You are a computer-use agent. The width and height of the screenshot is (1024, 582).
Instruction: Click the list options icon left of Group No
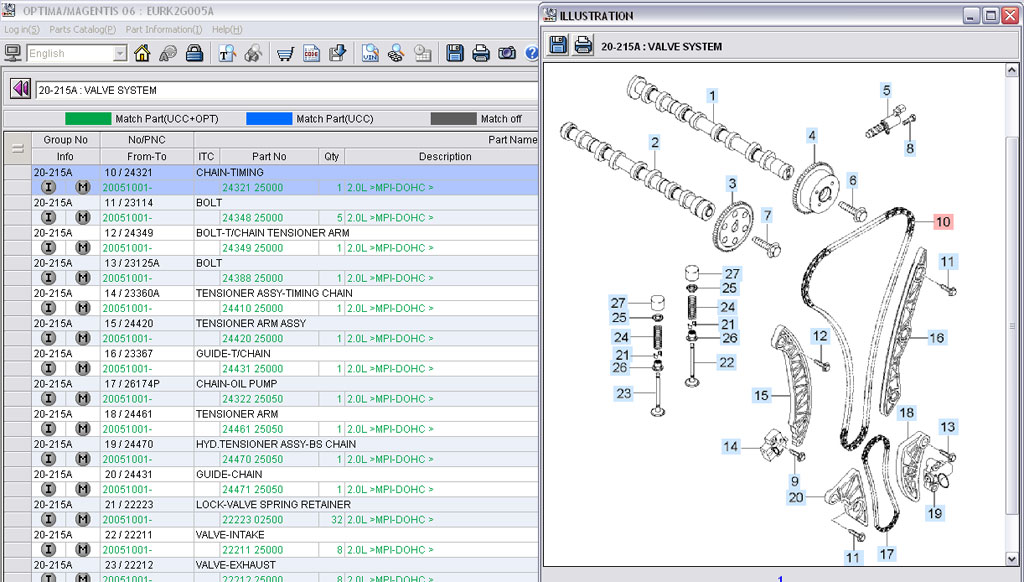click(x=17, y=148)
